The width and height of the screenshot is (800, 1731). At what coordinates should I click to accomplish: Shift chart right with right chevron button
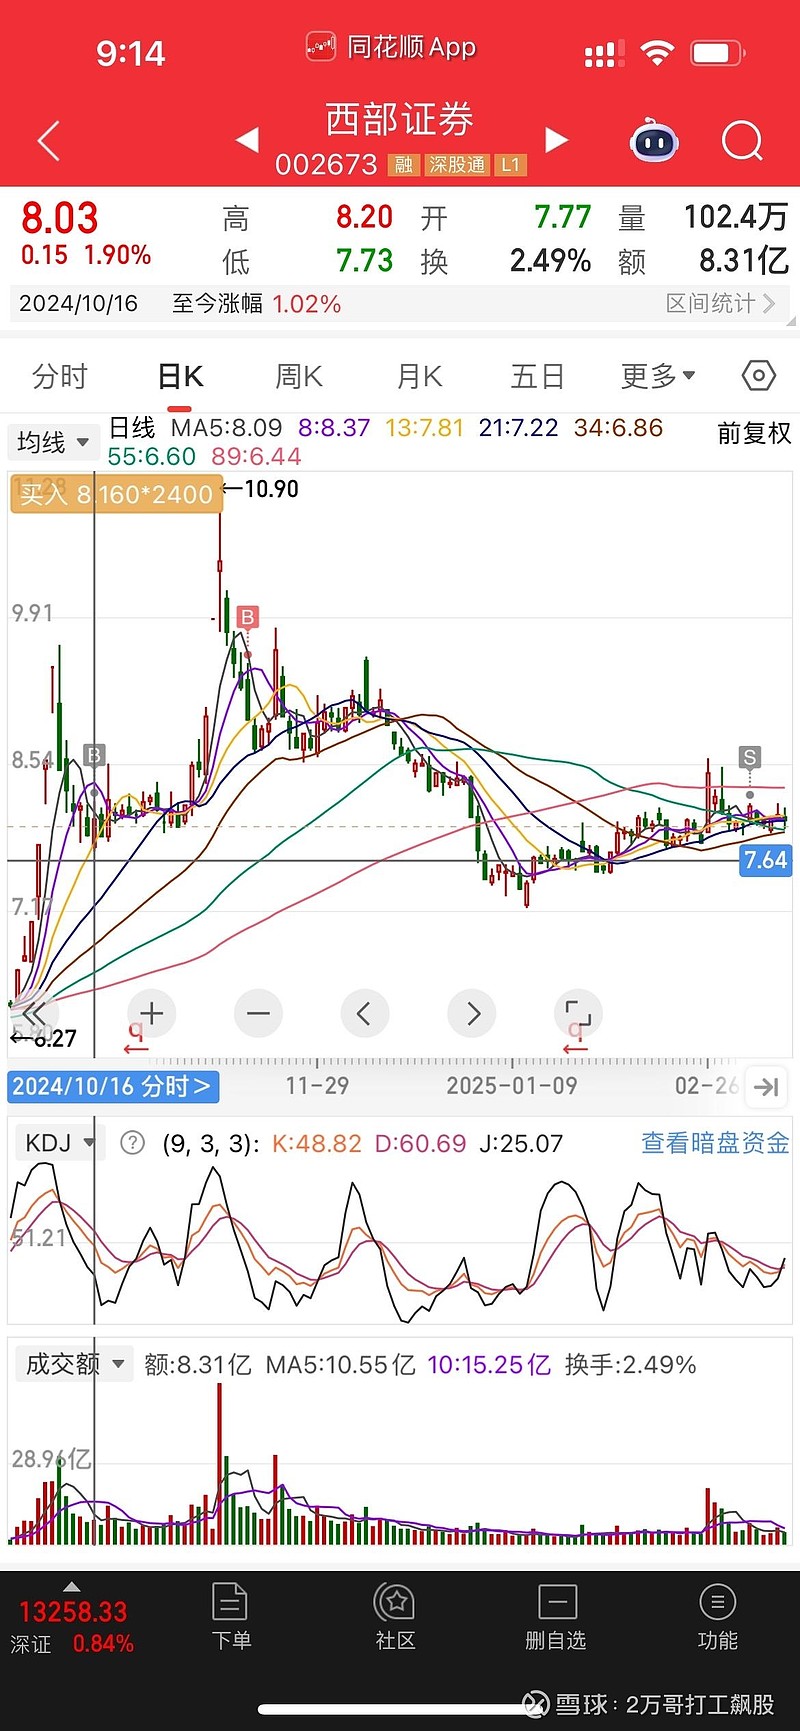point(473,1013)
